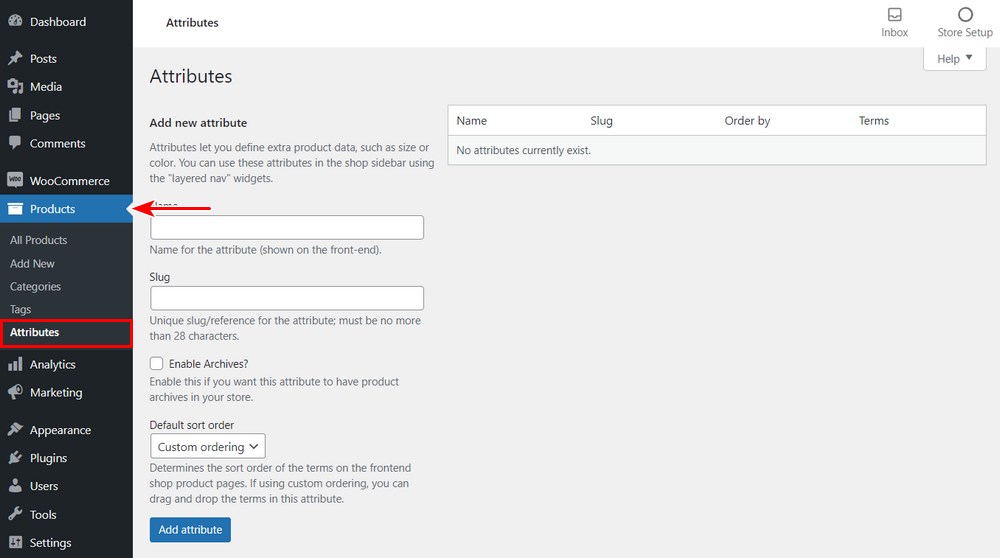Click Products menu label
The height and width of the screenshot is (558, 1000).
(52, 209)
